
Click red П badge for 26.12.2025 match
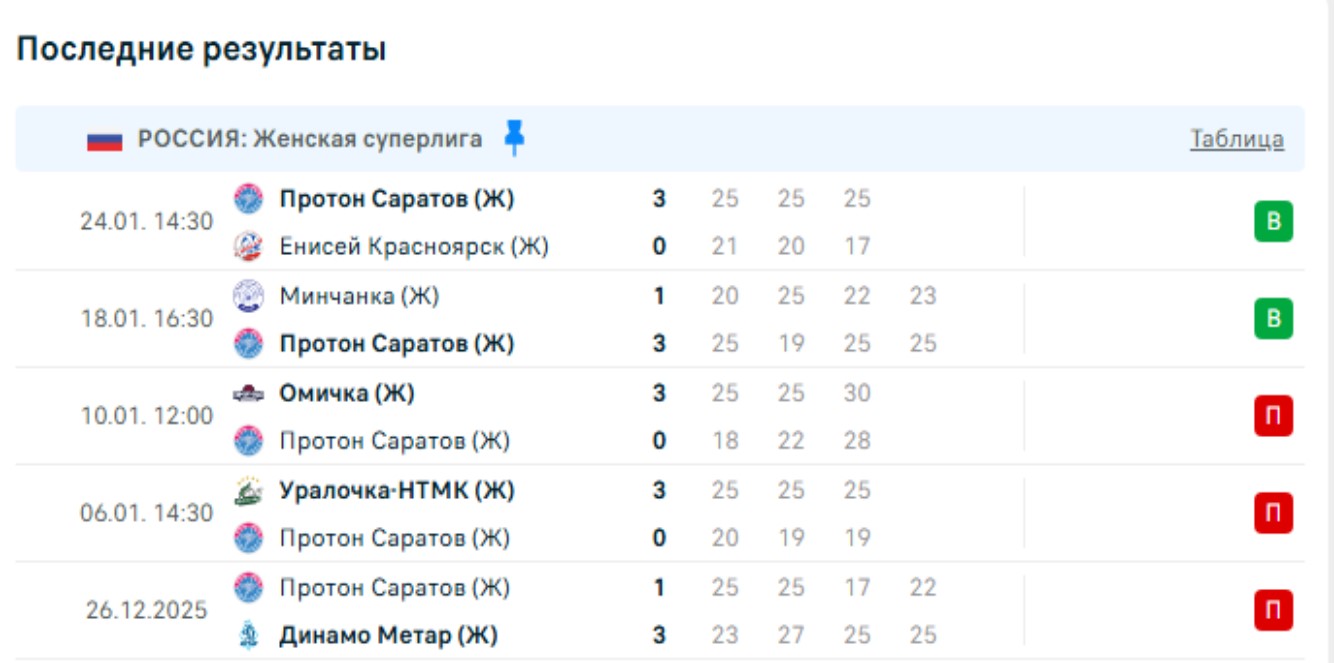[x=1273, y=610]
